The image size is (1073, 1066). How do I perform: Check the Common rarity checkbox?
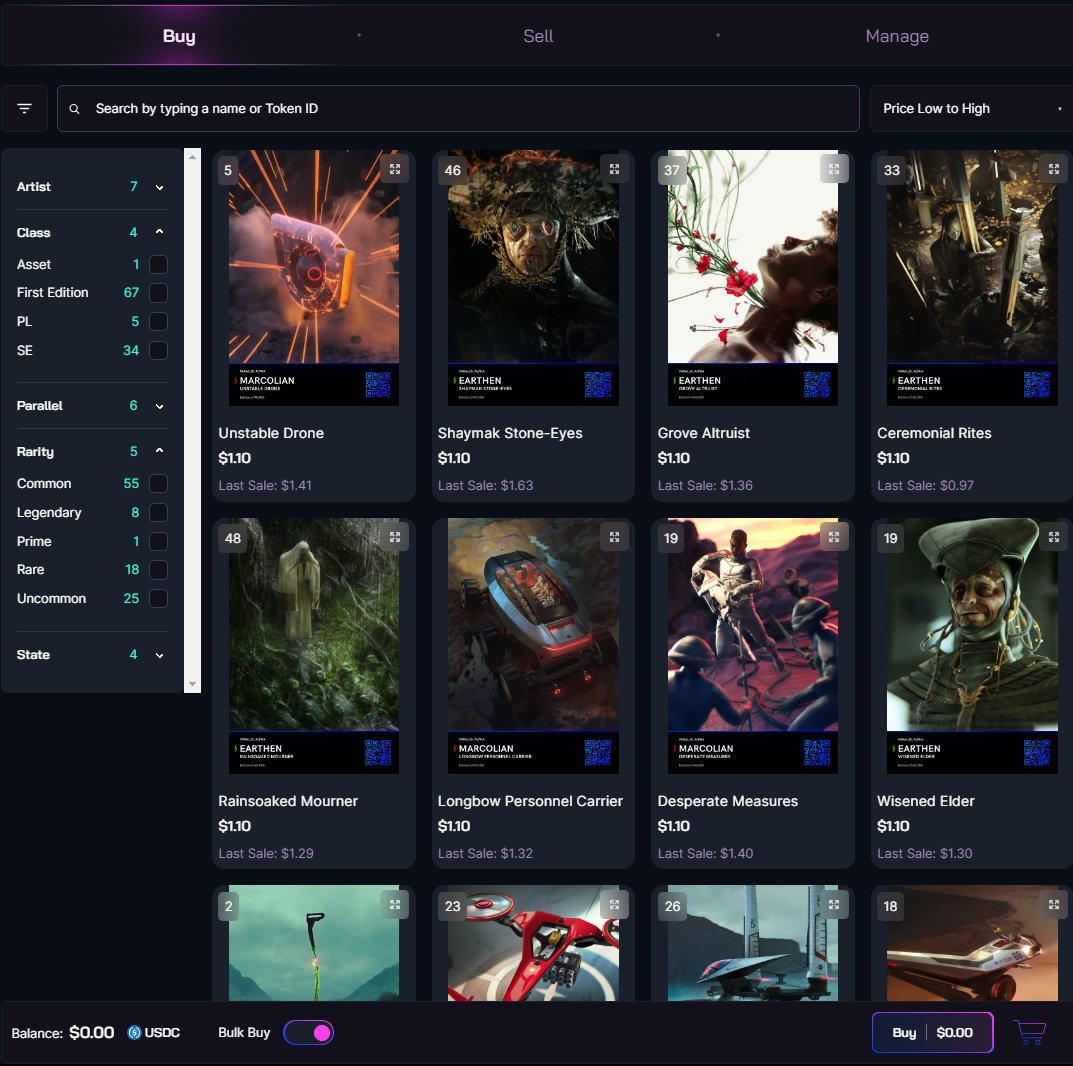click(x=158, y=484)
